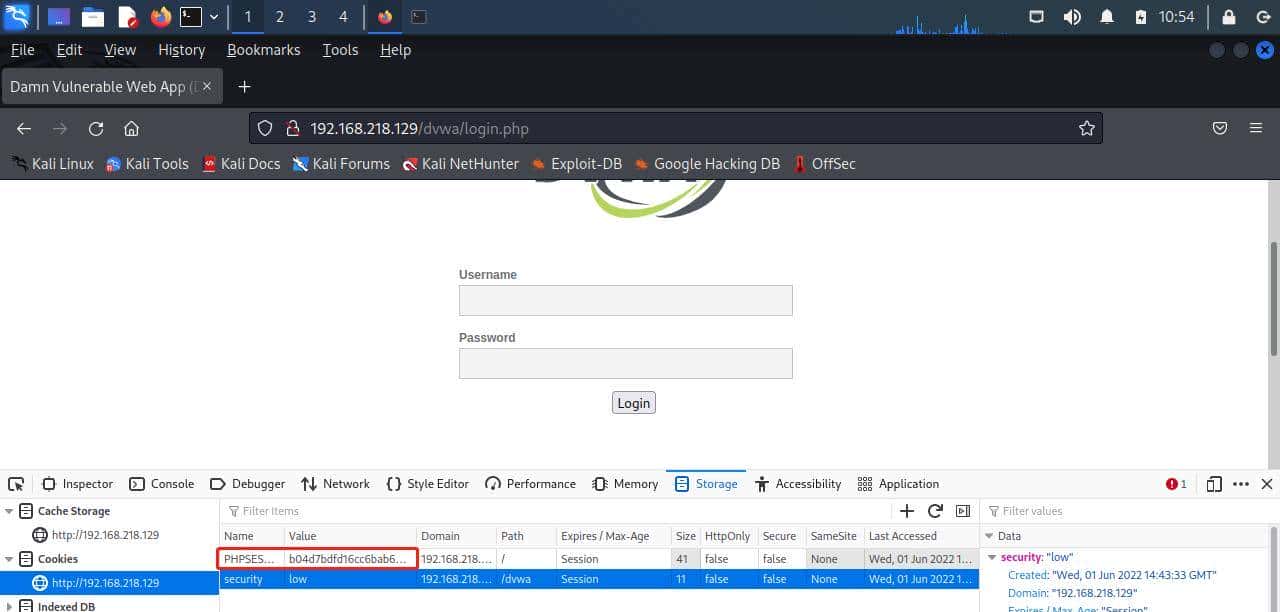Open the Google Hacking DB bookmark
Screen dimensions: 1280x612
(707, 164)
